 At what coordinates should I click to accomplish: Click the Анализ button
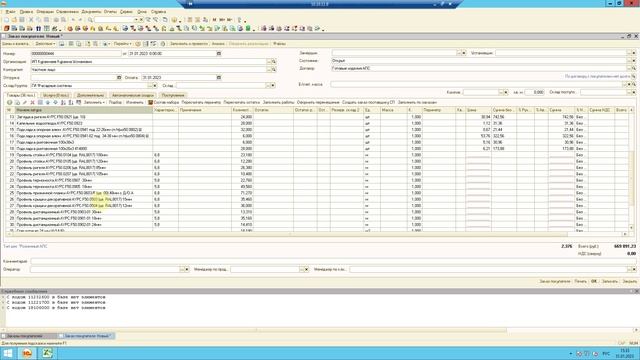point(218,44)
